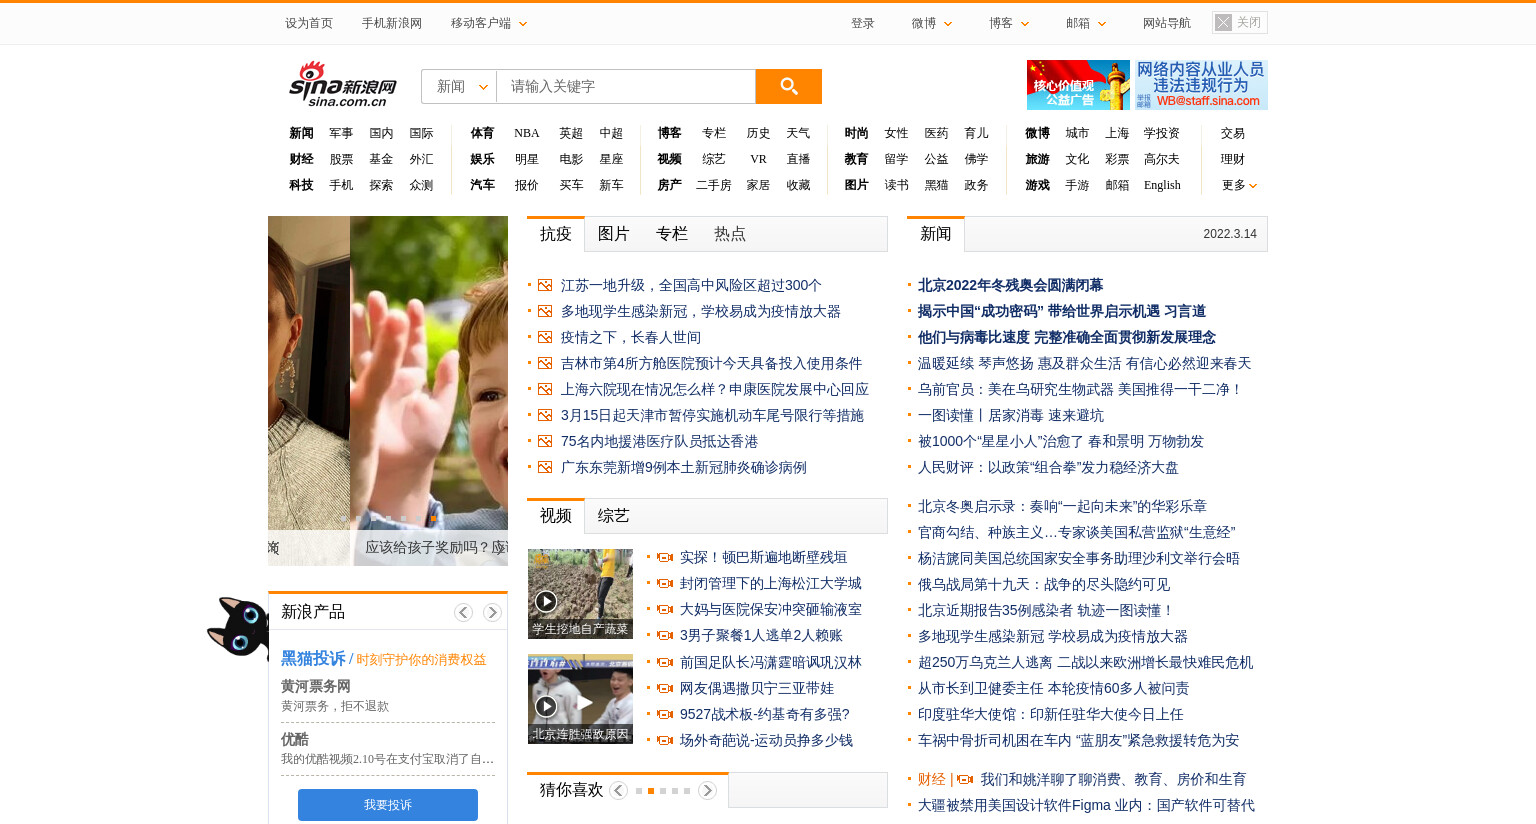Image resolution: width=1536 pixels, height=824 pixels.
Task: Click the slideshow photo of child waving
Action: coord(429,375)
